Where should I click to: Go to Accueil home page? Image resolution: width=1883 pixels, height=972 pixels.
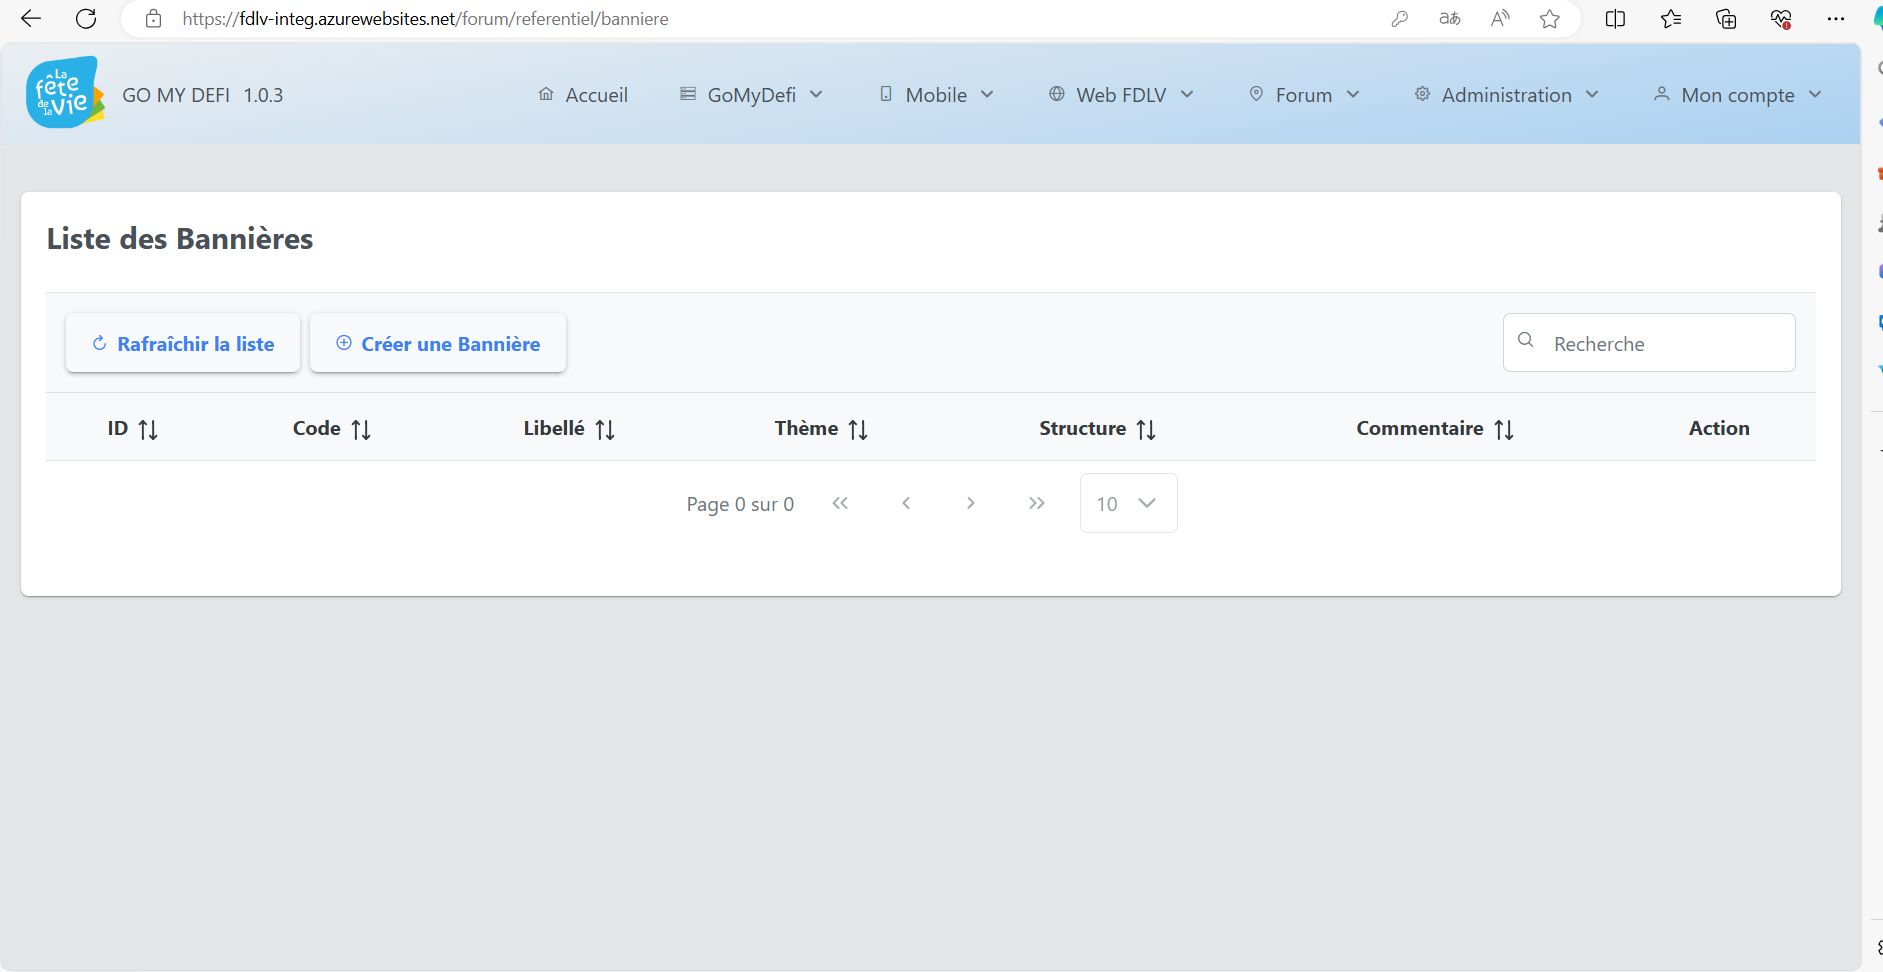click(584, 95)
